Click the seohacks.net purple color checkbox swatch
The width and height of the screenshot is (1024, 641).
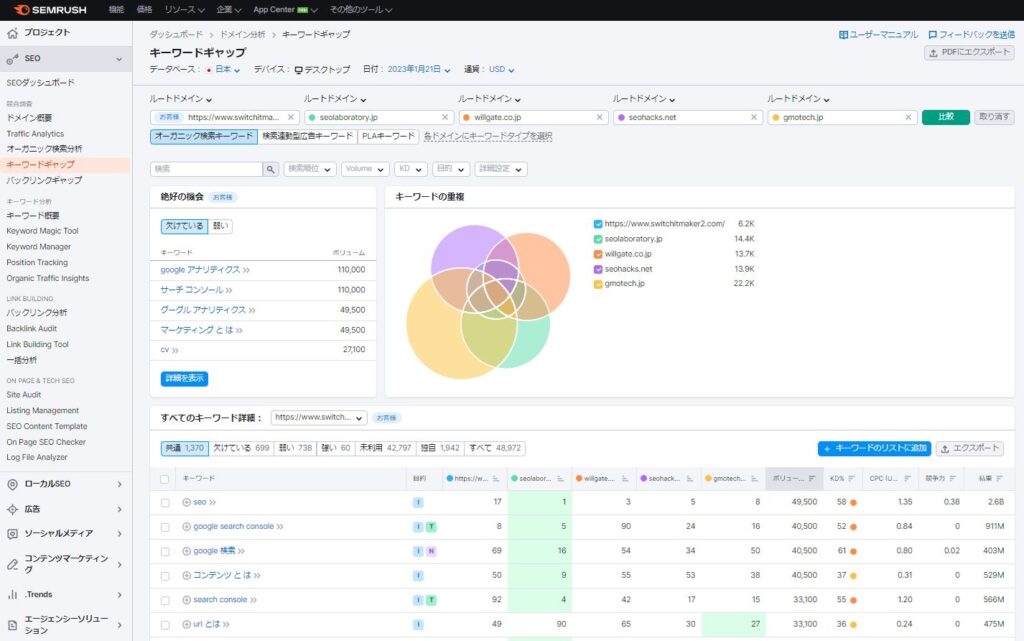pyautogui.click(x=598, y=269)
